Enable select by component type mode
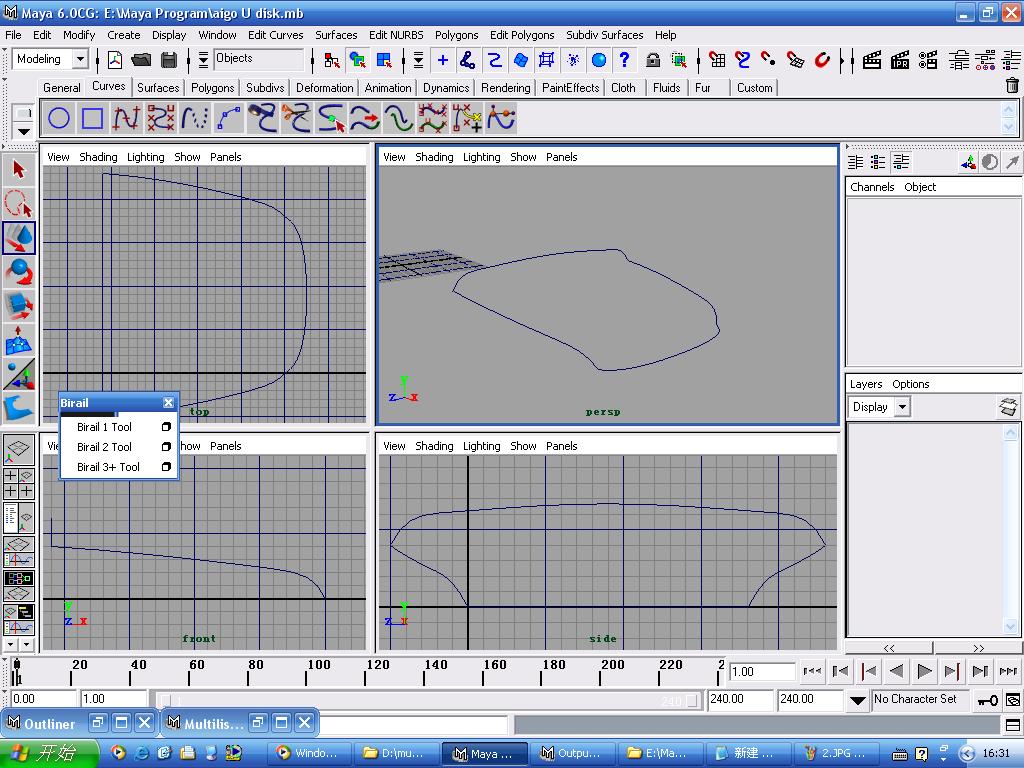 [384, 60]
